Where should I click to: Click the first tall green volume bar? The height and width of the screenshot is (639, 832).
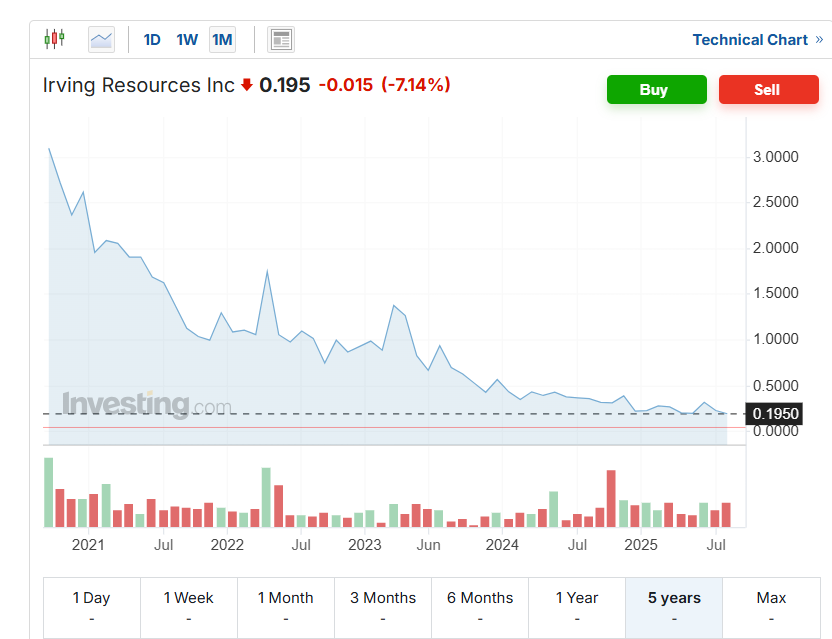point(48,493)
